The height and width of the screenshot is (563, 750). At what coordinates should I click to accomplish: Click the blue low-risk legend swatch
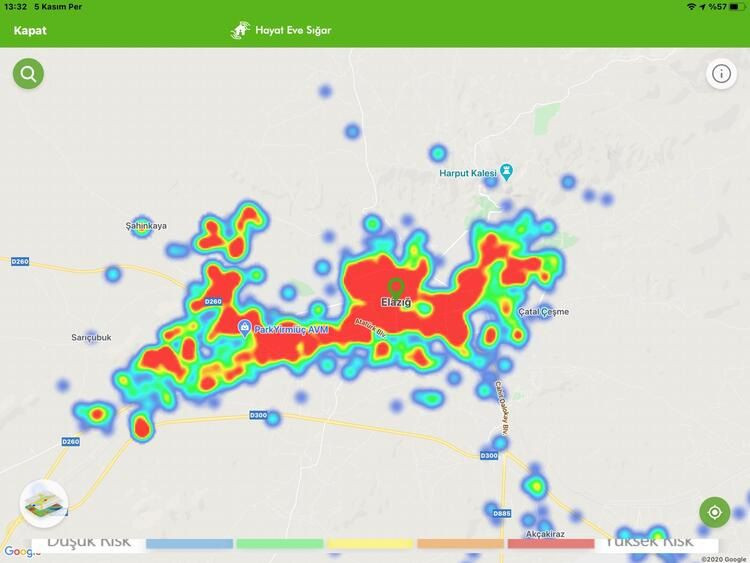coord(189,544)
